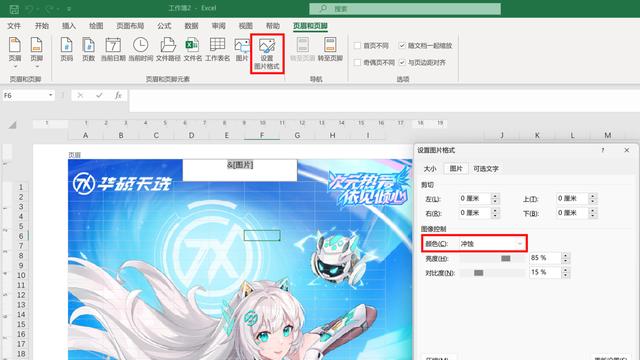Enable the 首页不同 checkbox
The image size is (640, 360).
click(357, 46)
